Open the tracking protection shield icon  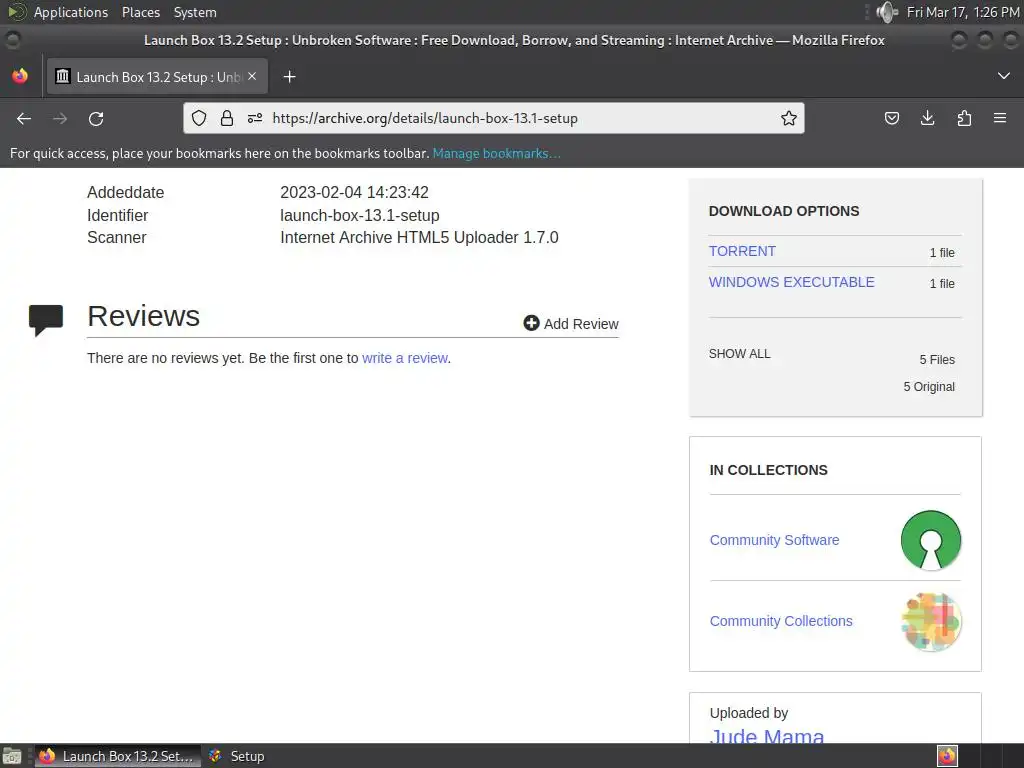click(199, 118)
